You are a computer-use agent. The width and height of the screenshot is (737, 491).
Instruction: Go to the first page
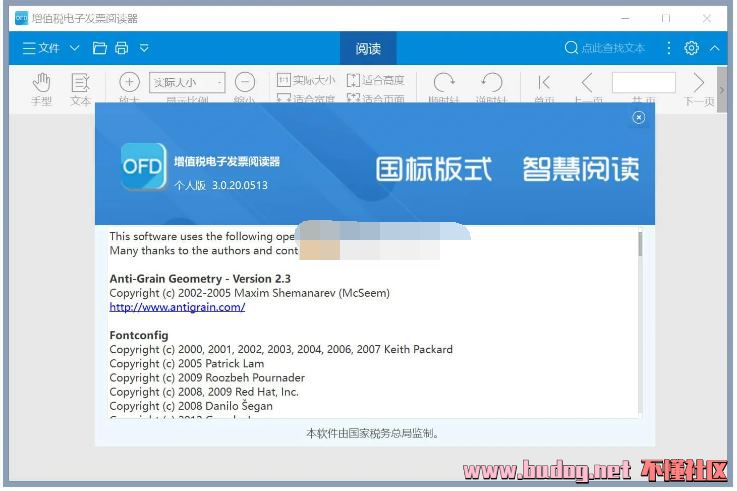point(544,88)
